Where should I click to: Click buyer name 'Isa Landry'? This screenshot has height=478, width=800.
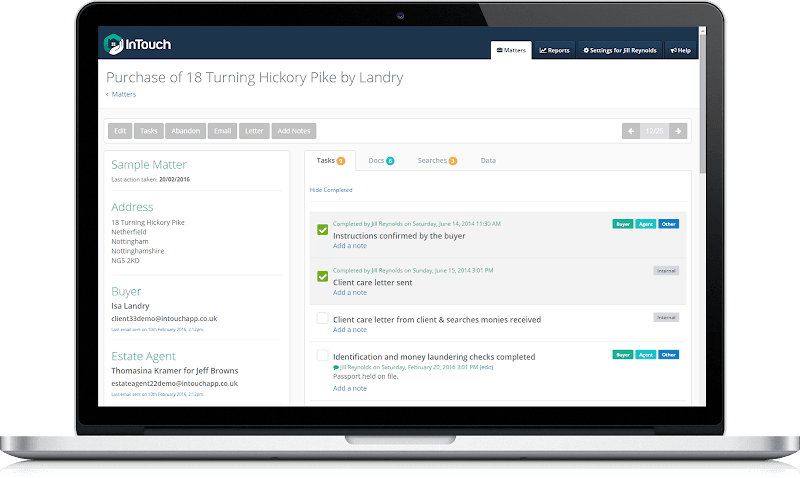point(130,306)
